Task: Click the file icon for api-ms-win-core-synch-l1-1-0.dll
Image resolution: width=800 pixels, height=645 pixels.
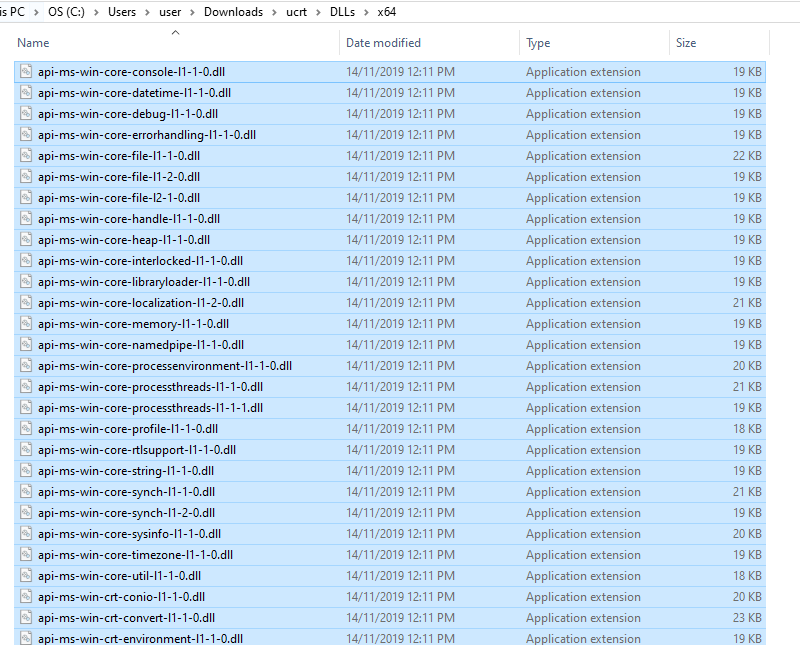Action: 26,491
